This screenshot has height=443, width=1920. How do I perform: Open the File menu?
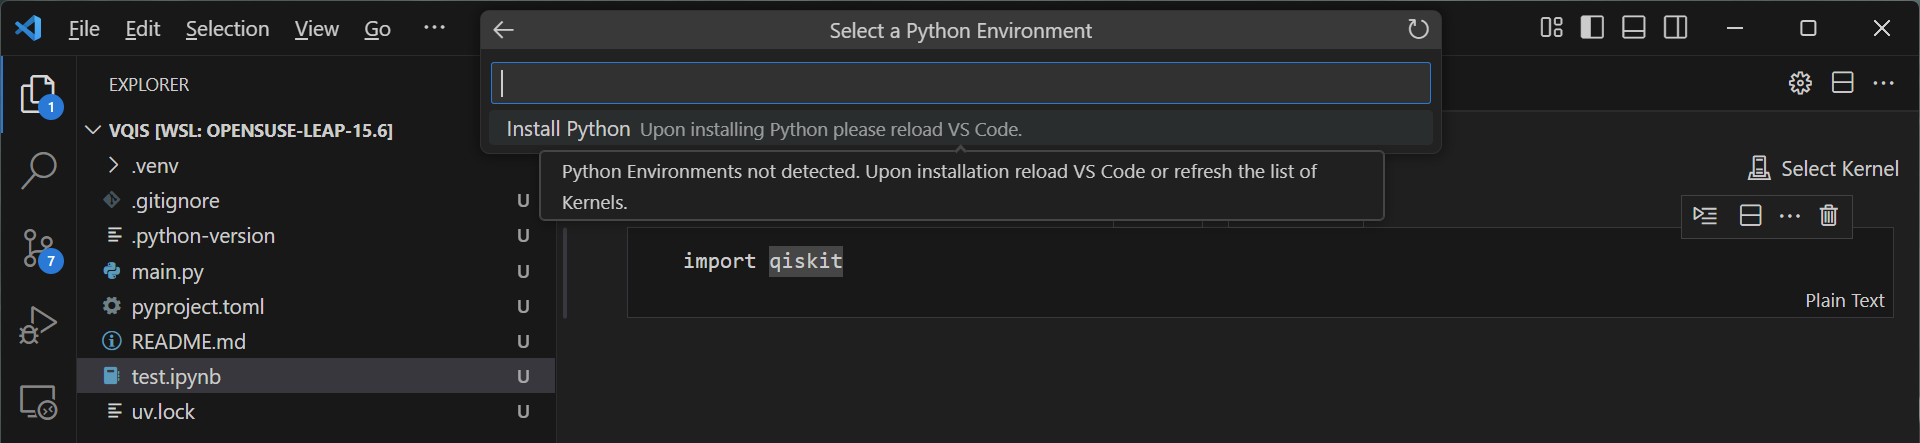click(x=84, y=29)
